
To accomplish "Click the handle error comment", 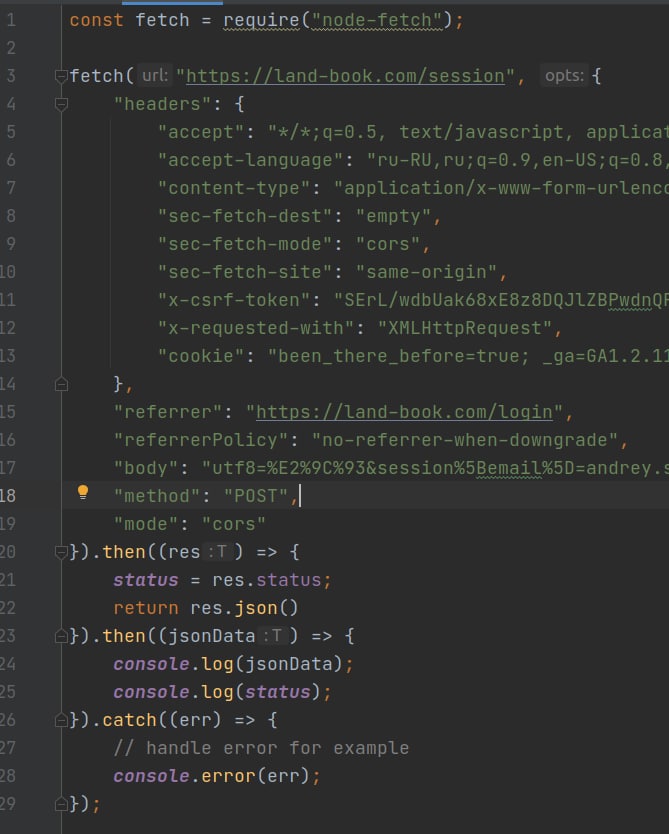I will tap(261, 748).
